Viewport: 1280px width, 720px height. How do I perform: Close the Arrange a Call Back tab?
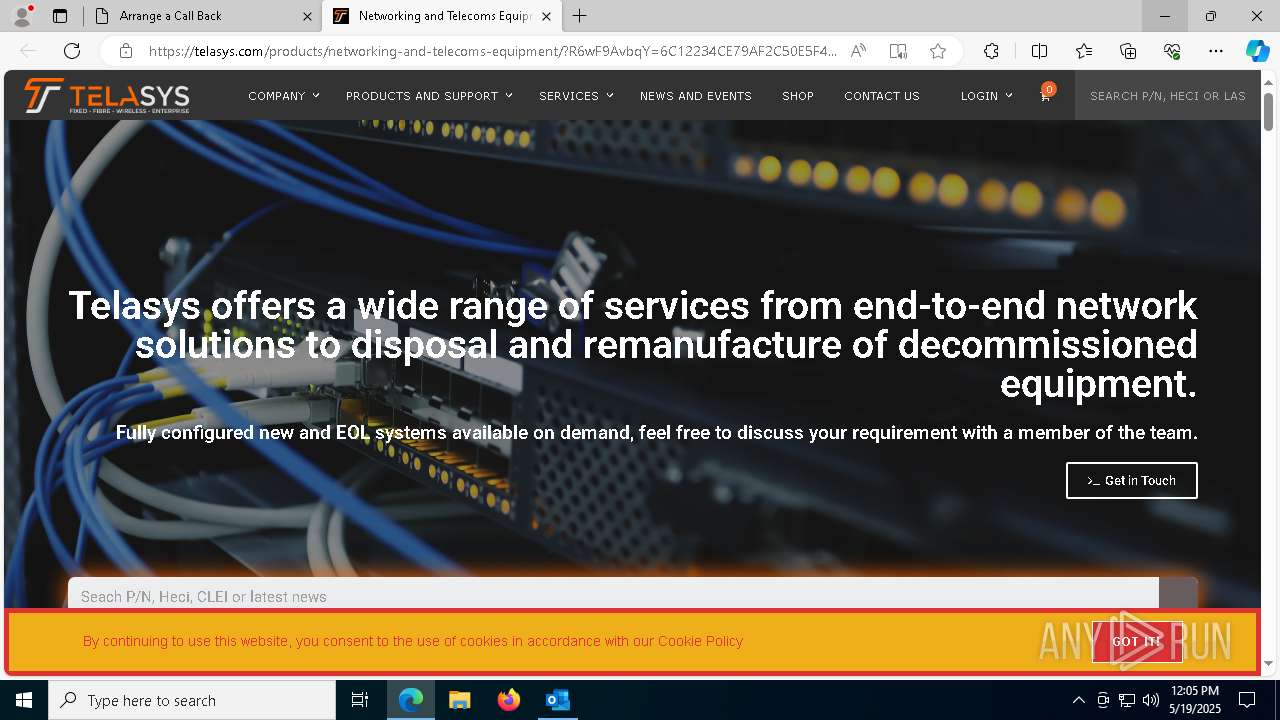pos(307,16)
